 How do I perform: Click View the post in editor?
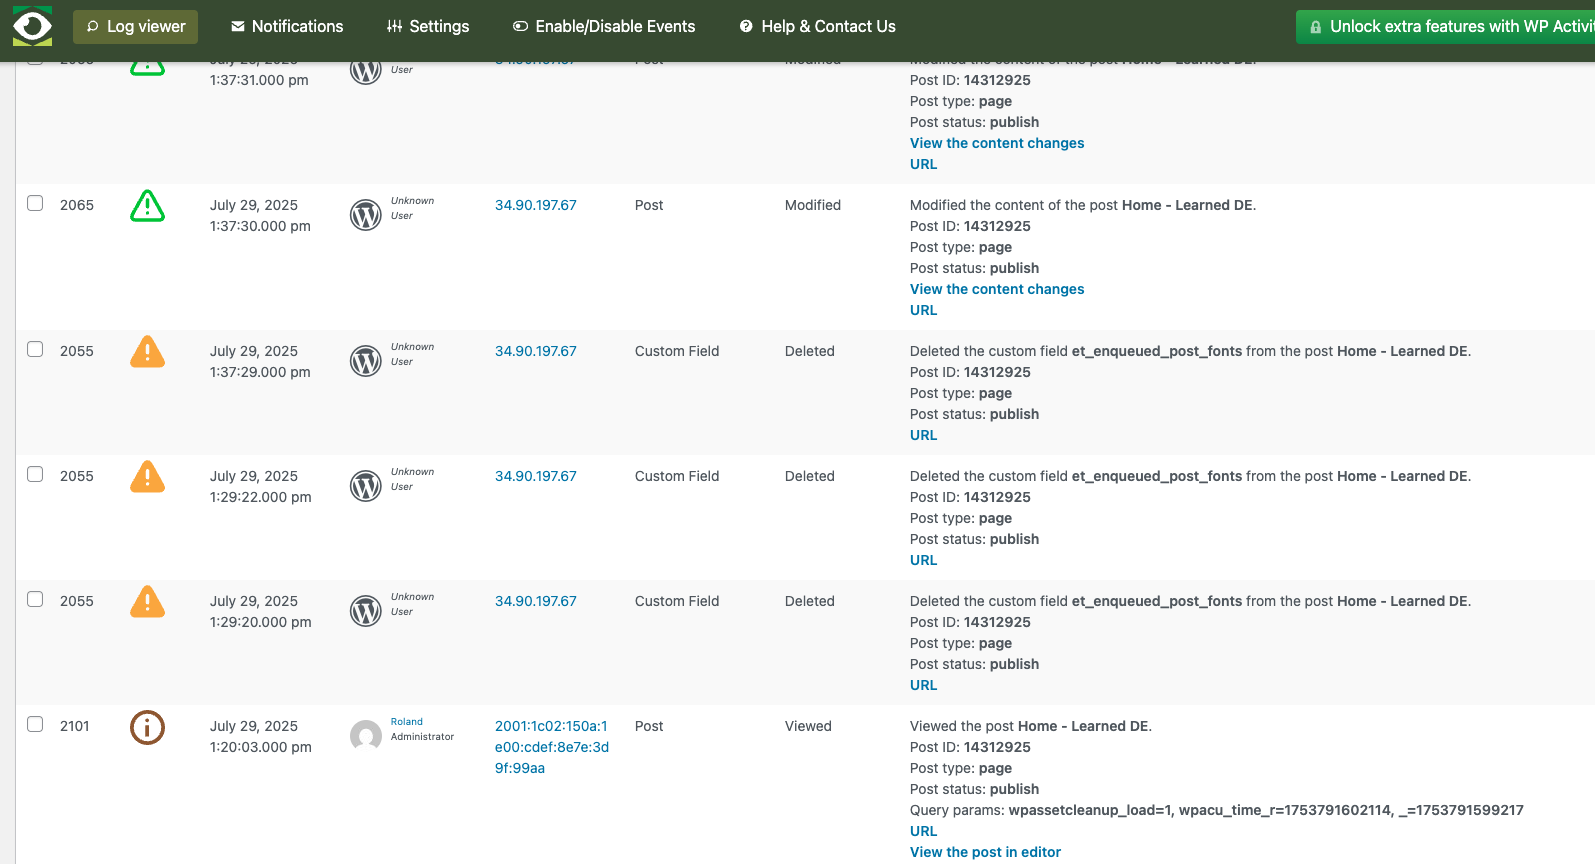(985, 852)
